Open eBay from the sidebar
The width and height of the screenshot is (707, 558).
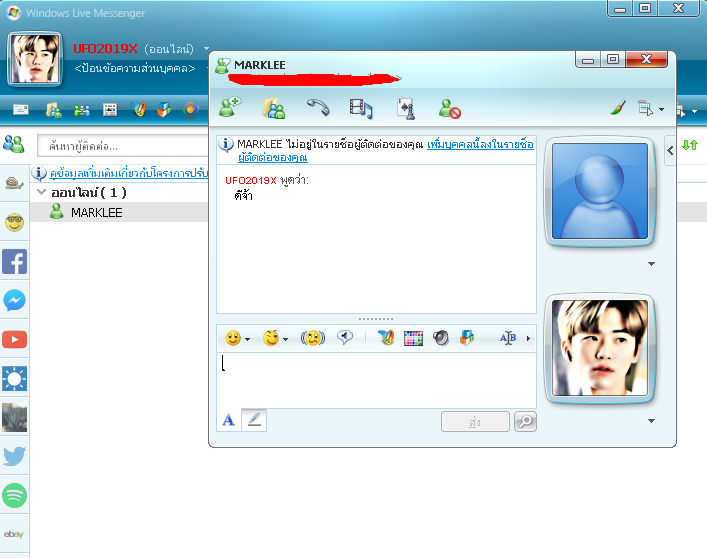pos(14,534)
